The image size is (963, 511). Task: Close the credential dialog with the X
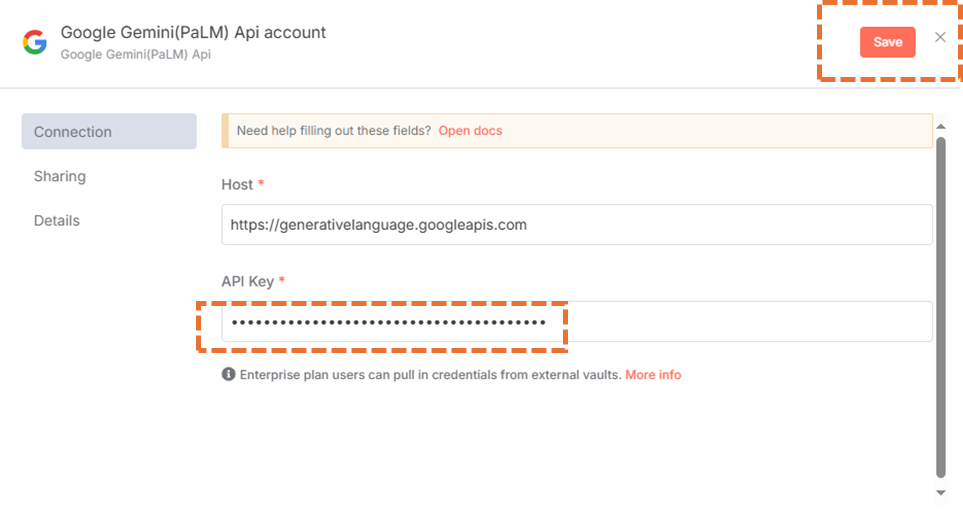(940, 37)
